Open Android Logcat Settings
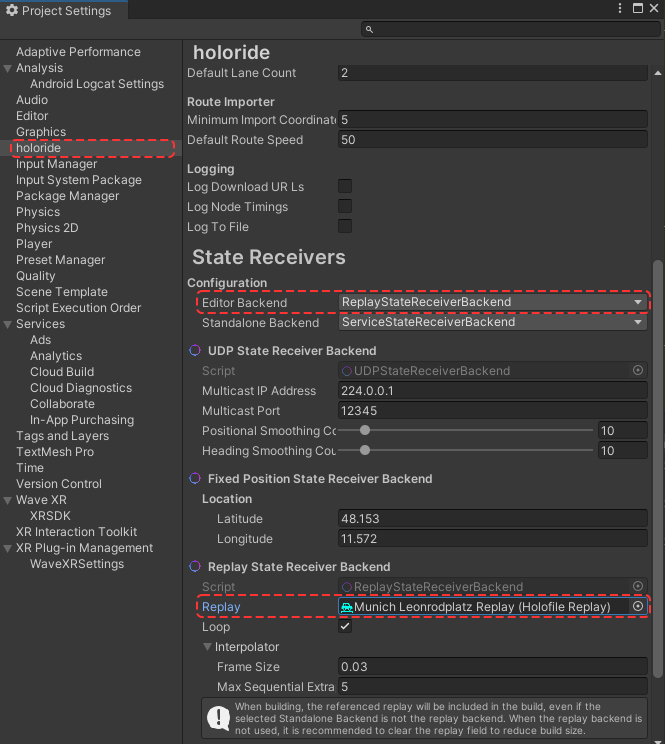The image size is (665, 744). tap(97, 84)
